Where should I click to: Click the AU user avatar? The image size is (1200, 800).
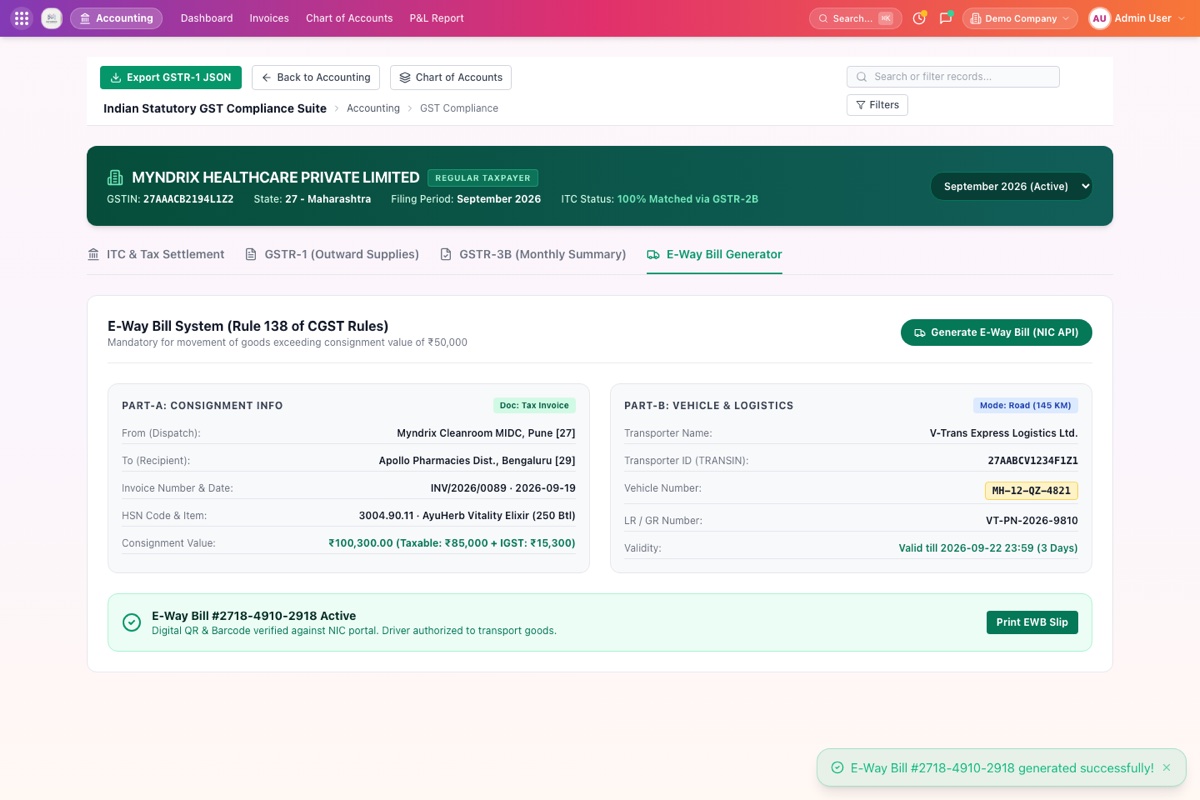(1100, 18)
